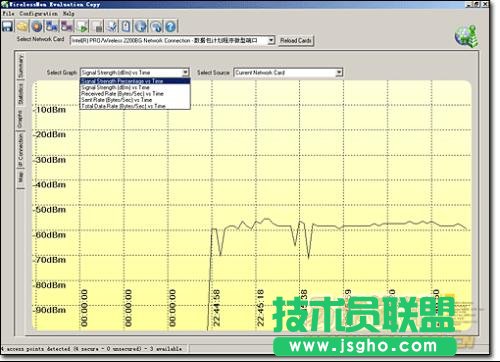Click the 22:44:58 time axis label
Viewport: 500px width, 362px height.
click(216, 308)
